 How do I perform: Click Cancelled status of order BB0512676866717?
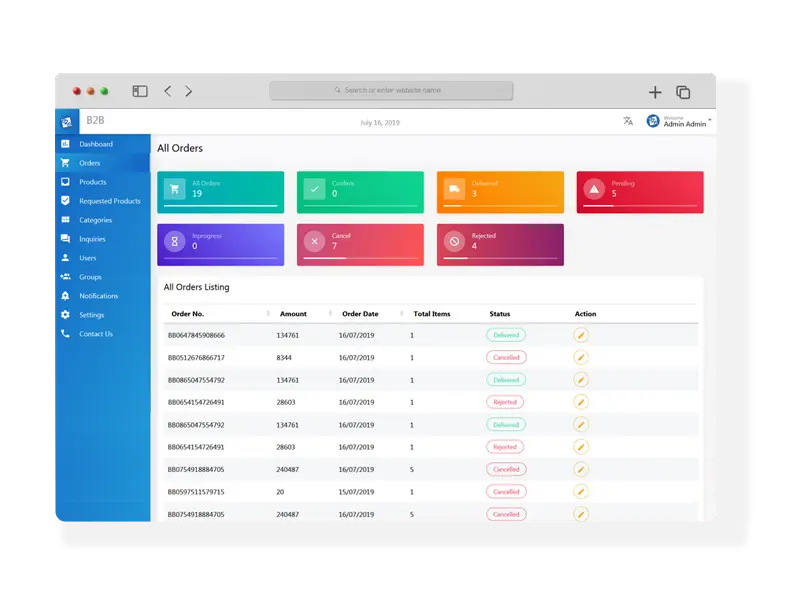(506, 358)
